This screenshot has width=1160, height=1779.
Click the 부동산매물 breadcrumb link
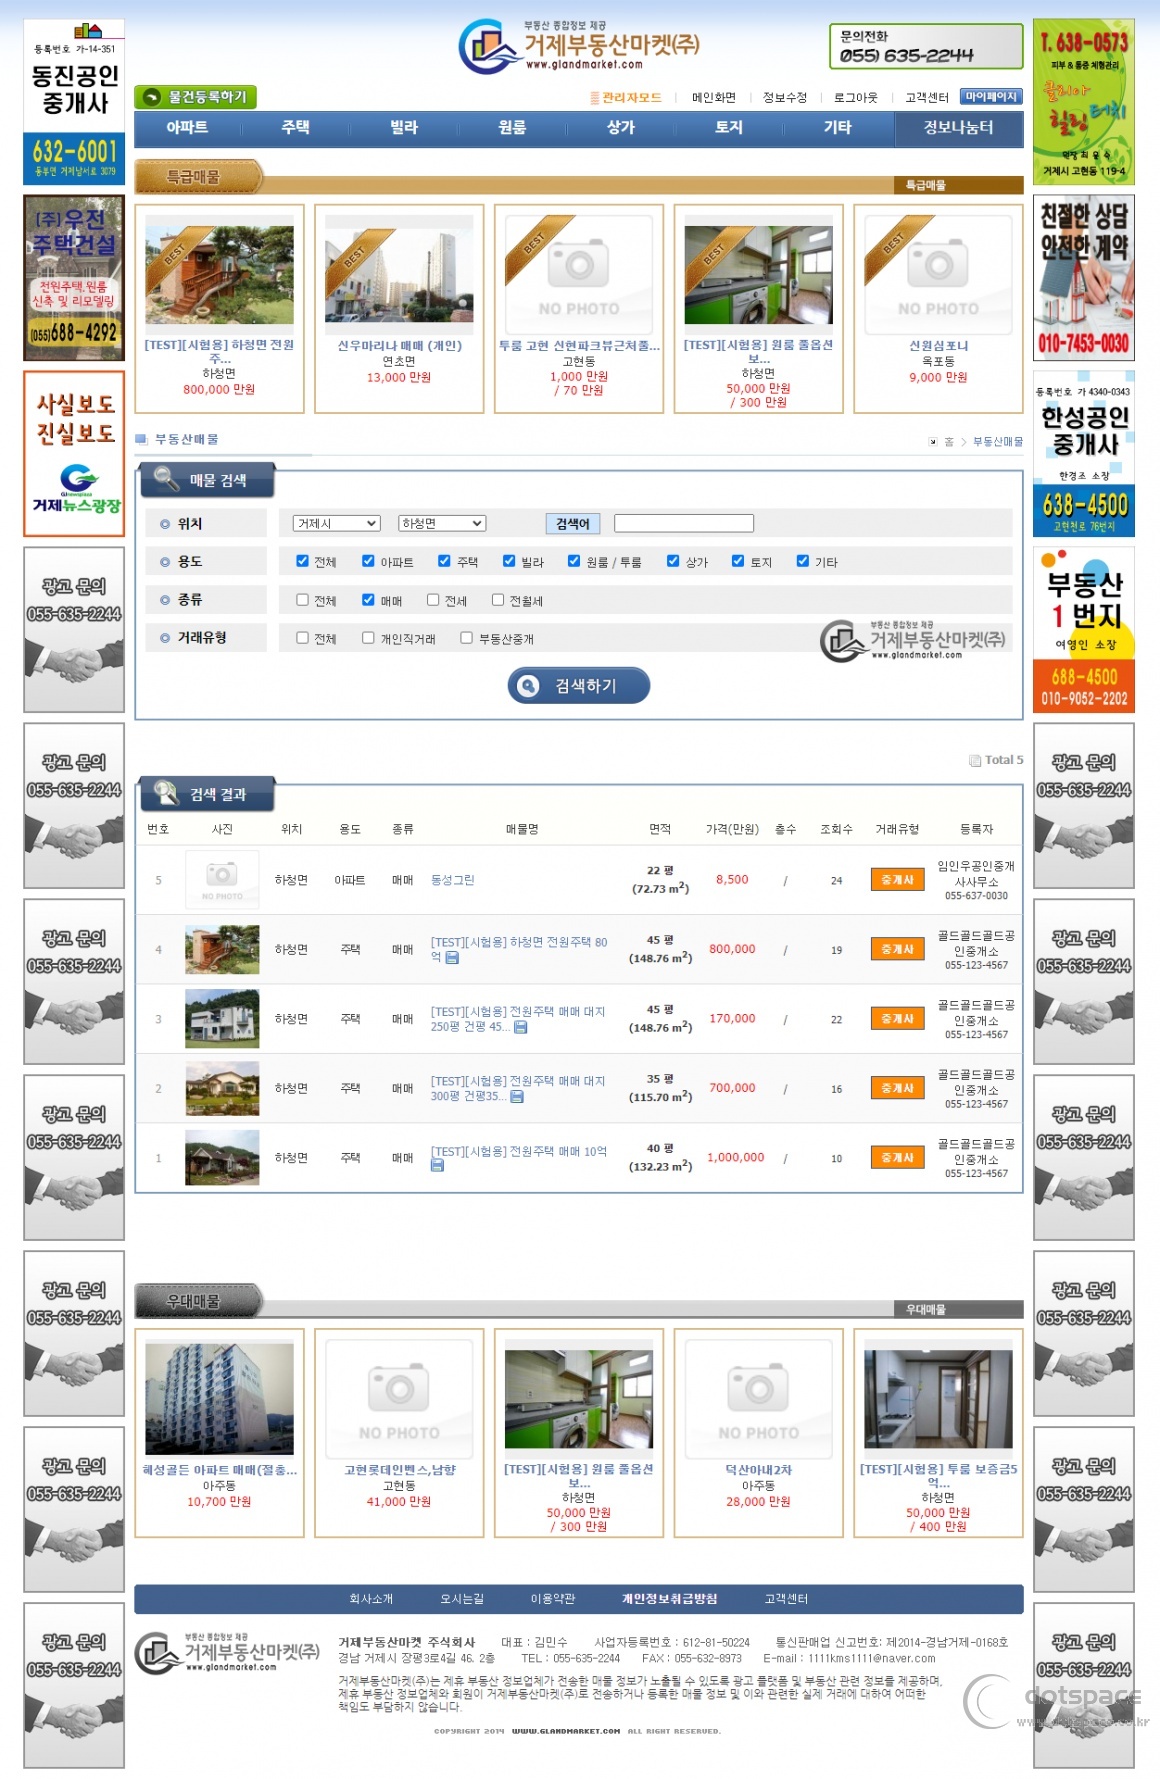[x=998, y=442]
